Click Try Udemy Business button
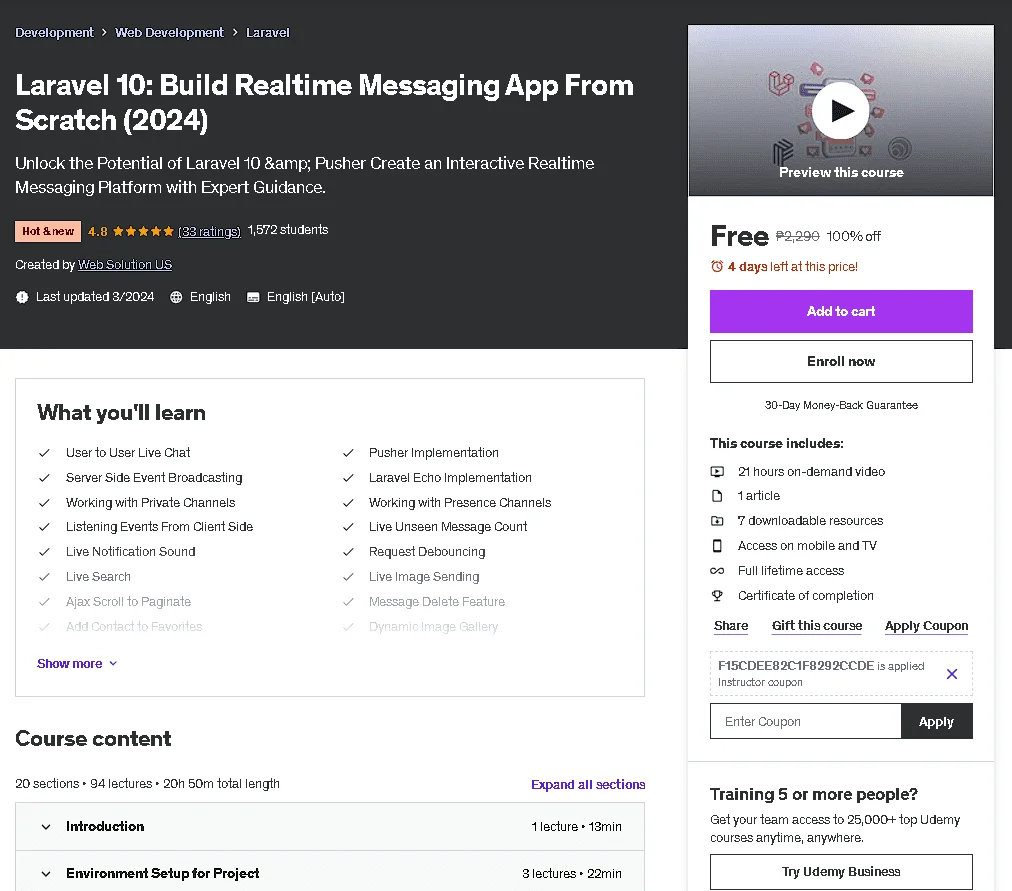1012x891 pixels. 841,872
